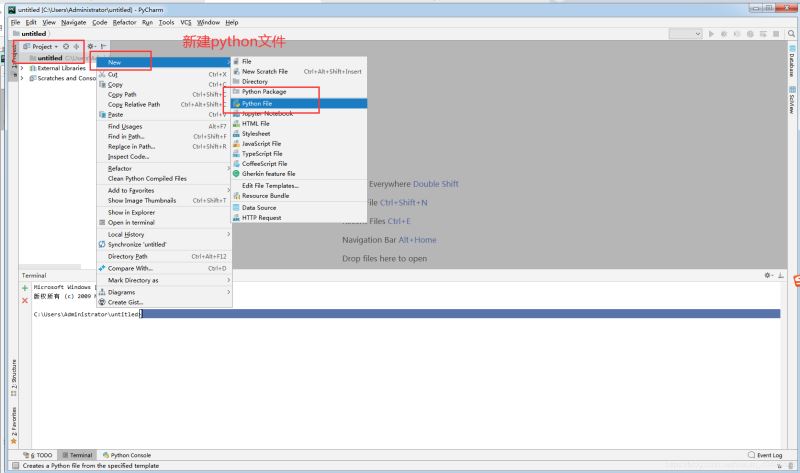Viewport: 800px width, 473px height.
Task: Choose TypeScript File from the submenu
Action: point(299,154)
